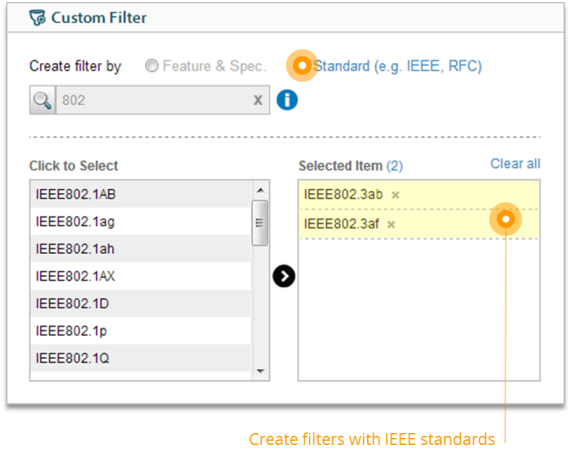This screenshot has width=571, height=459.
Task: Click the Clear all link
Action: pyautogui.click(x=515, y=164)
